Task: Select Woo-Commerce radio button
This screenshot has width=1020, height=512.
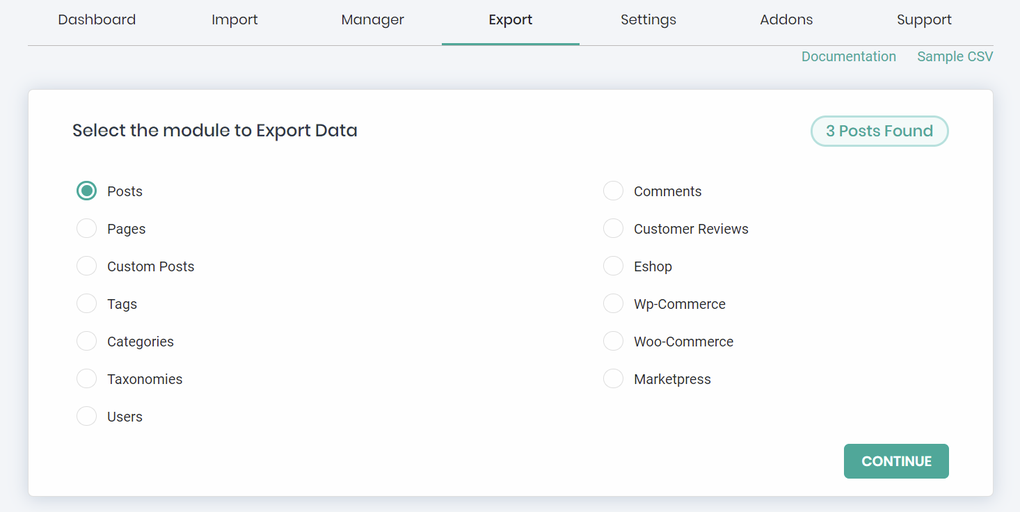Action: (613, 341)
